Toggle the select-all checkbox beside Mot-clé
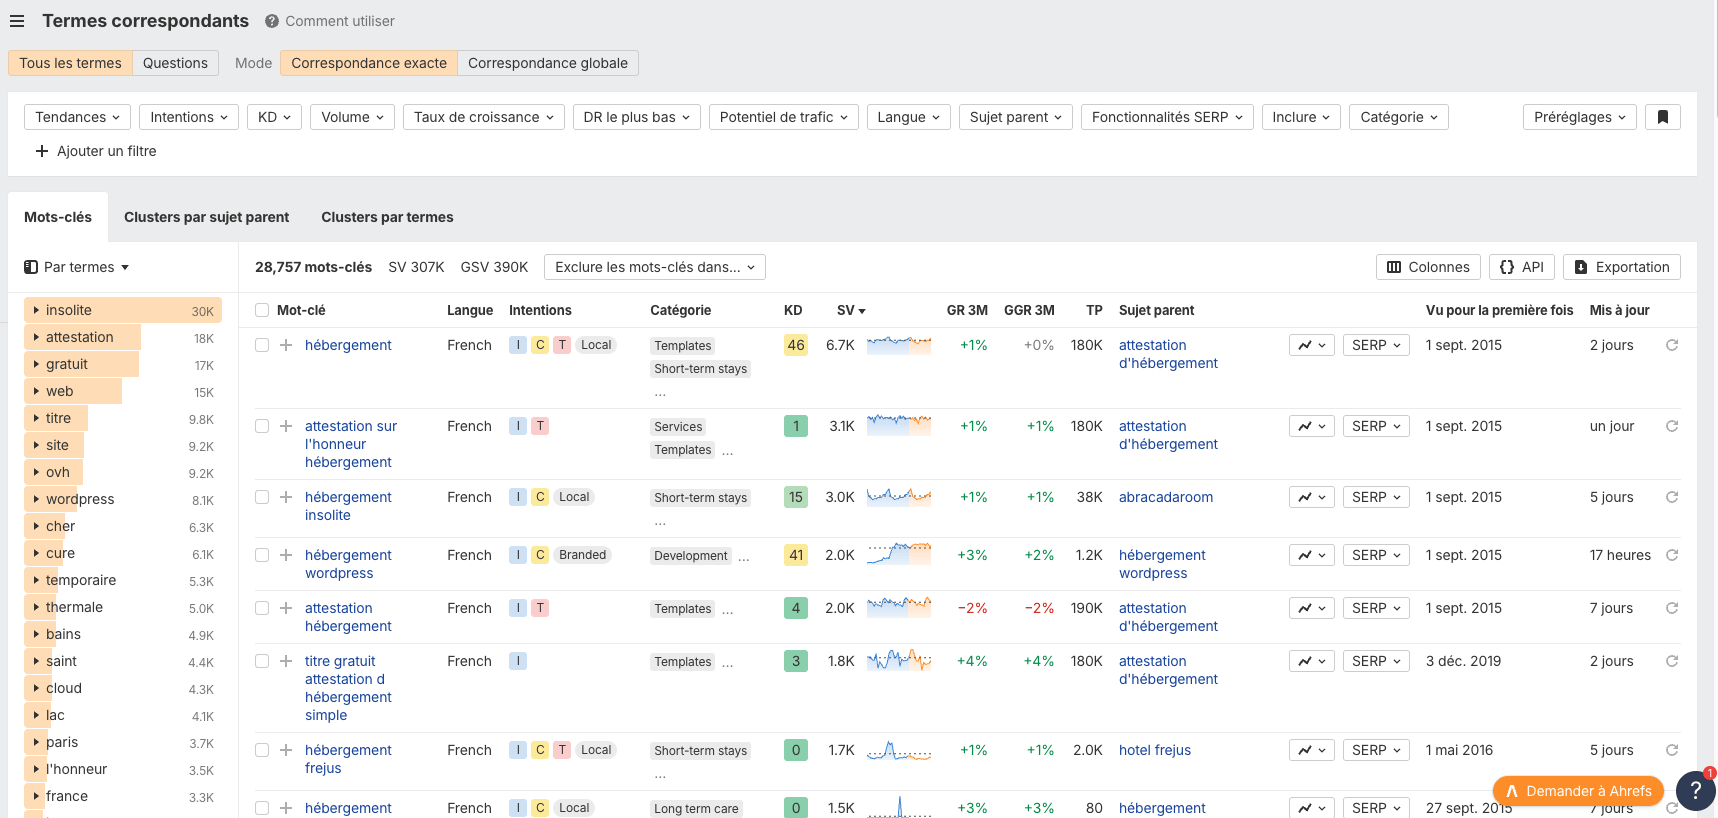This screenshot has width=1718, height=818. pyautogui.click(x=262, y=310)
